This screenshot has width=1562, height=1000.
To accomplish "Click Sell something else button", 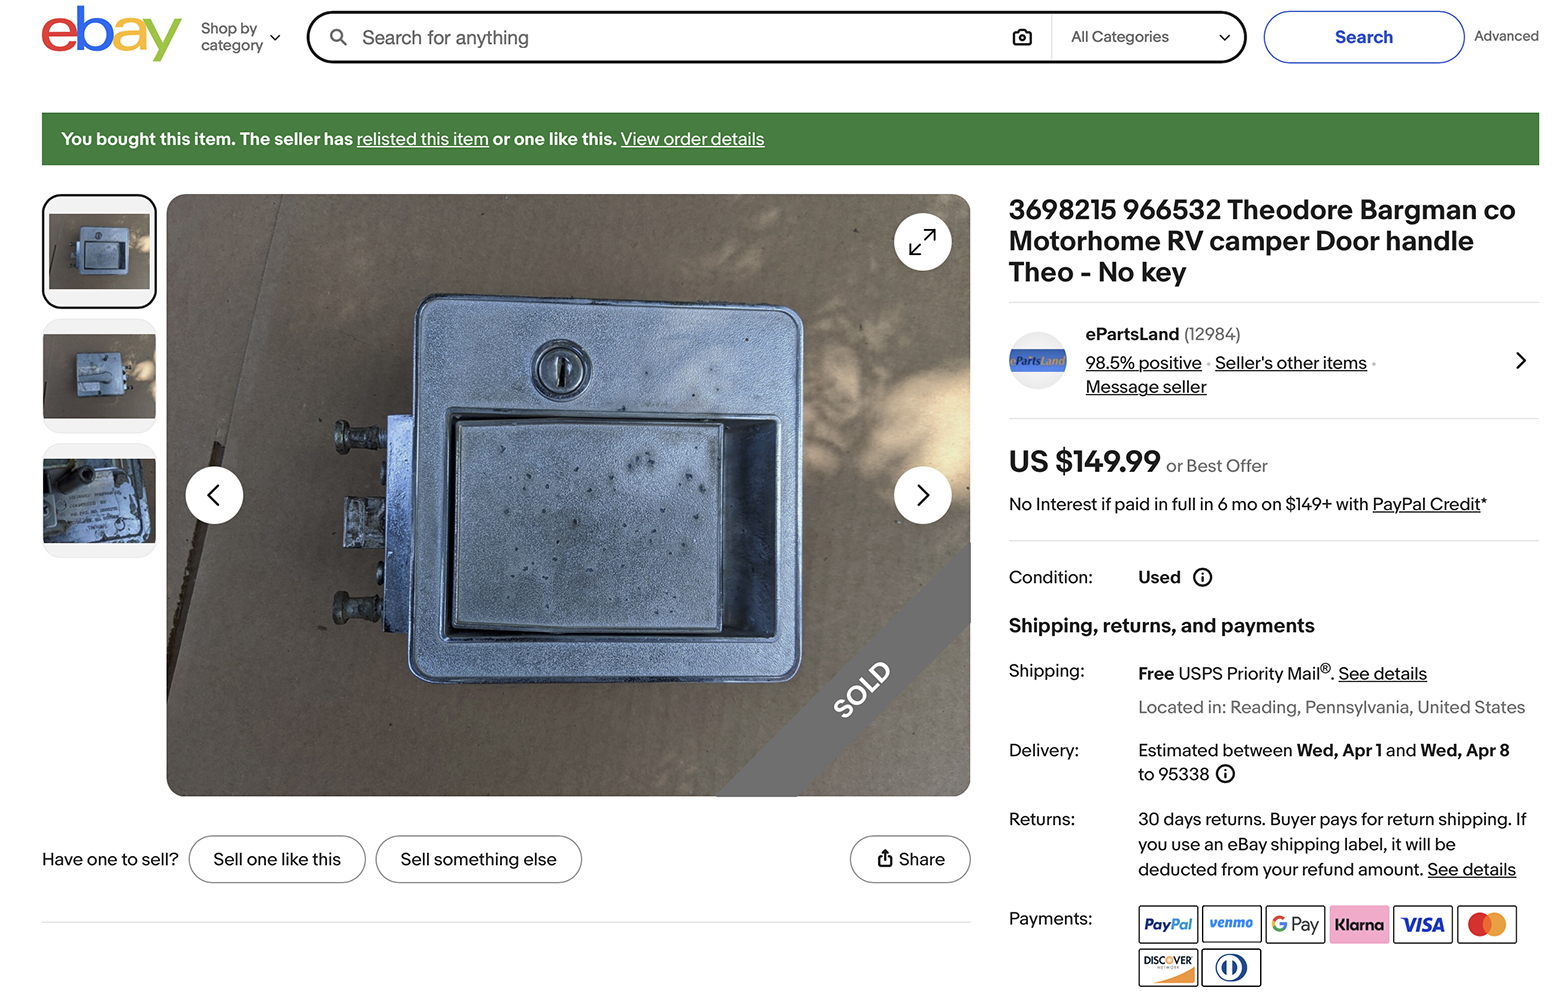I will coord(478,859).
